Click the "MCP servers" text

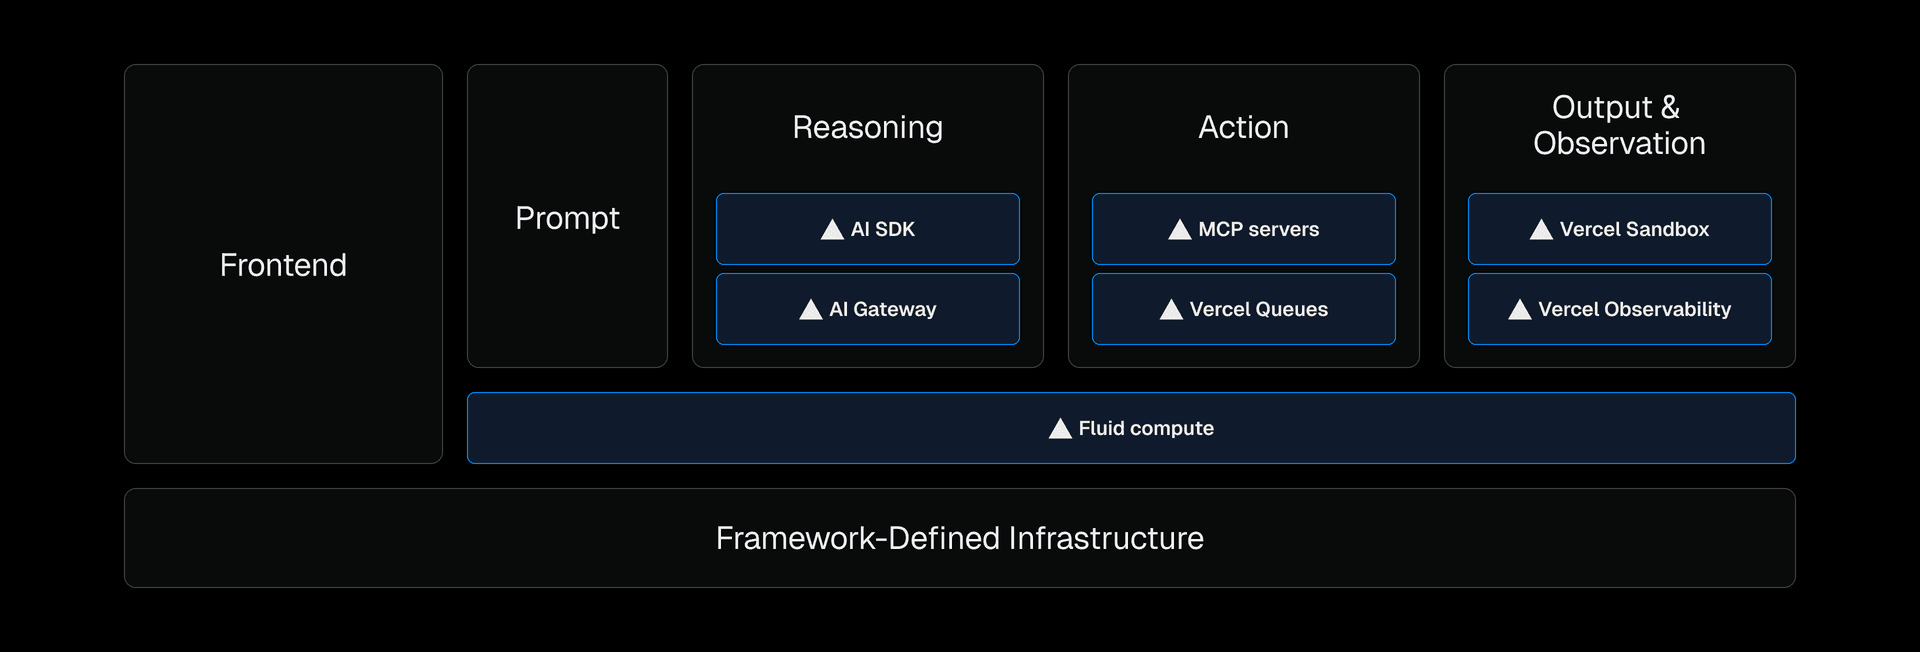(1259, 229)
